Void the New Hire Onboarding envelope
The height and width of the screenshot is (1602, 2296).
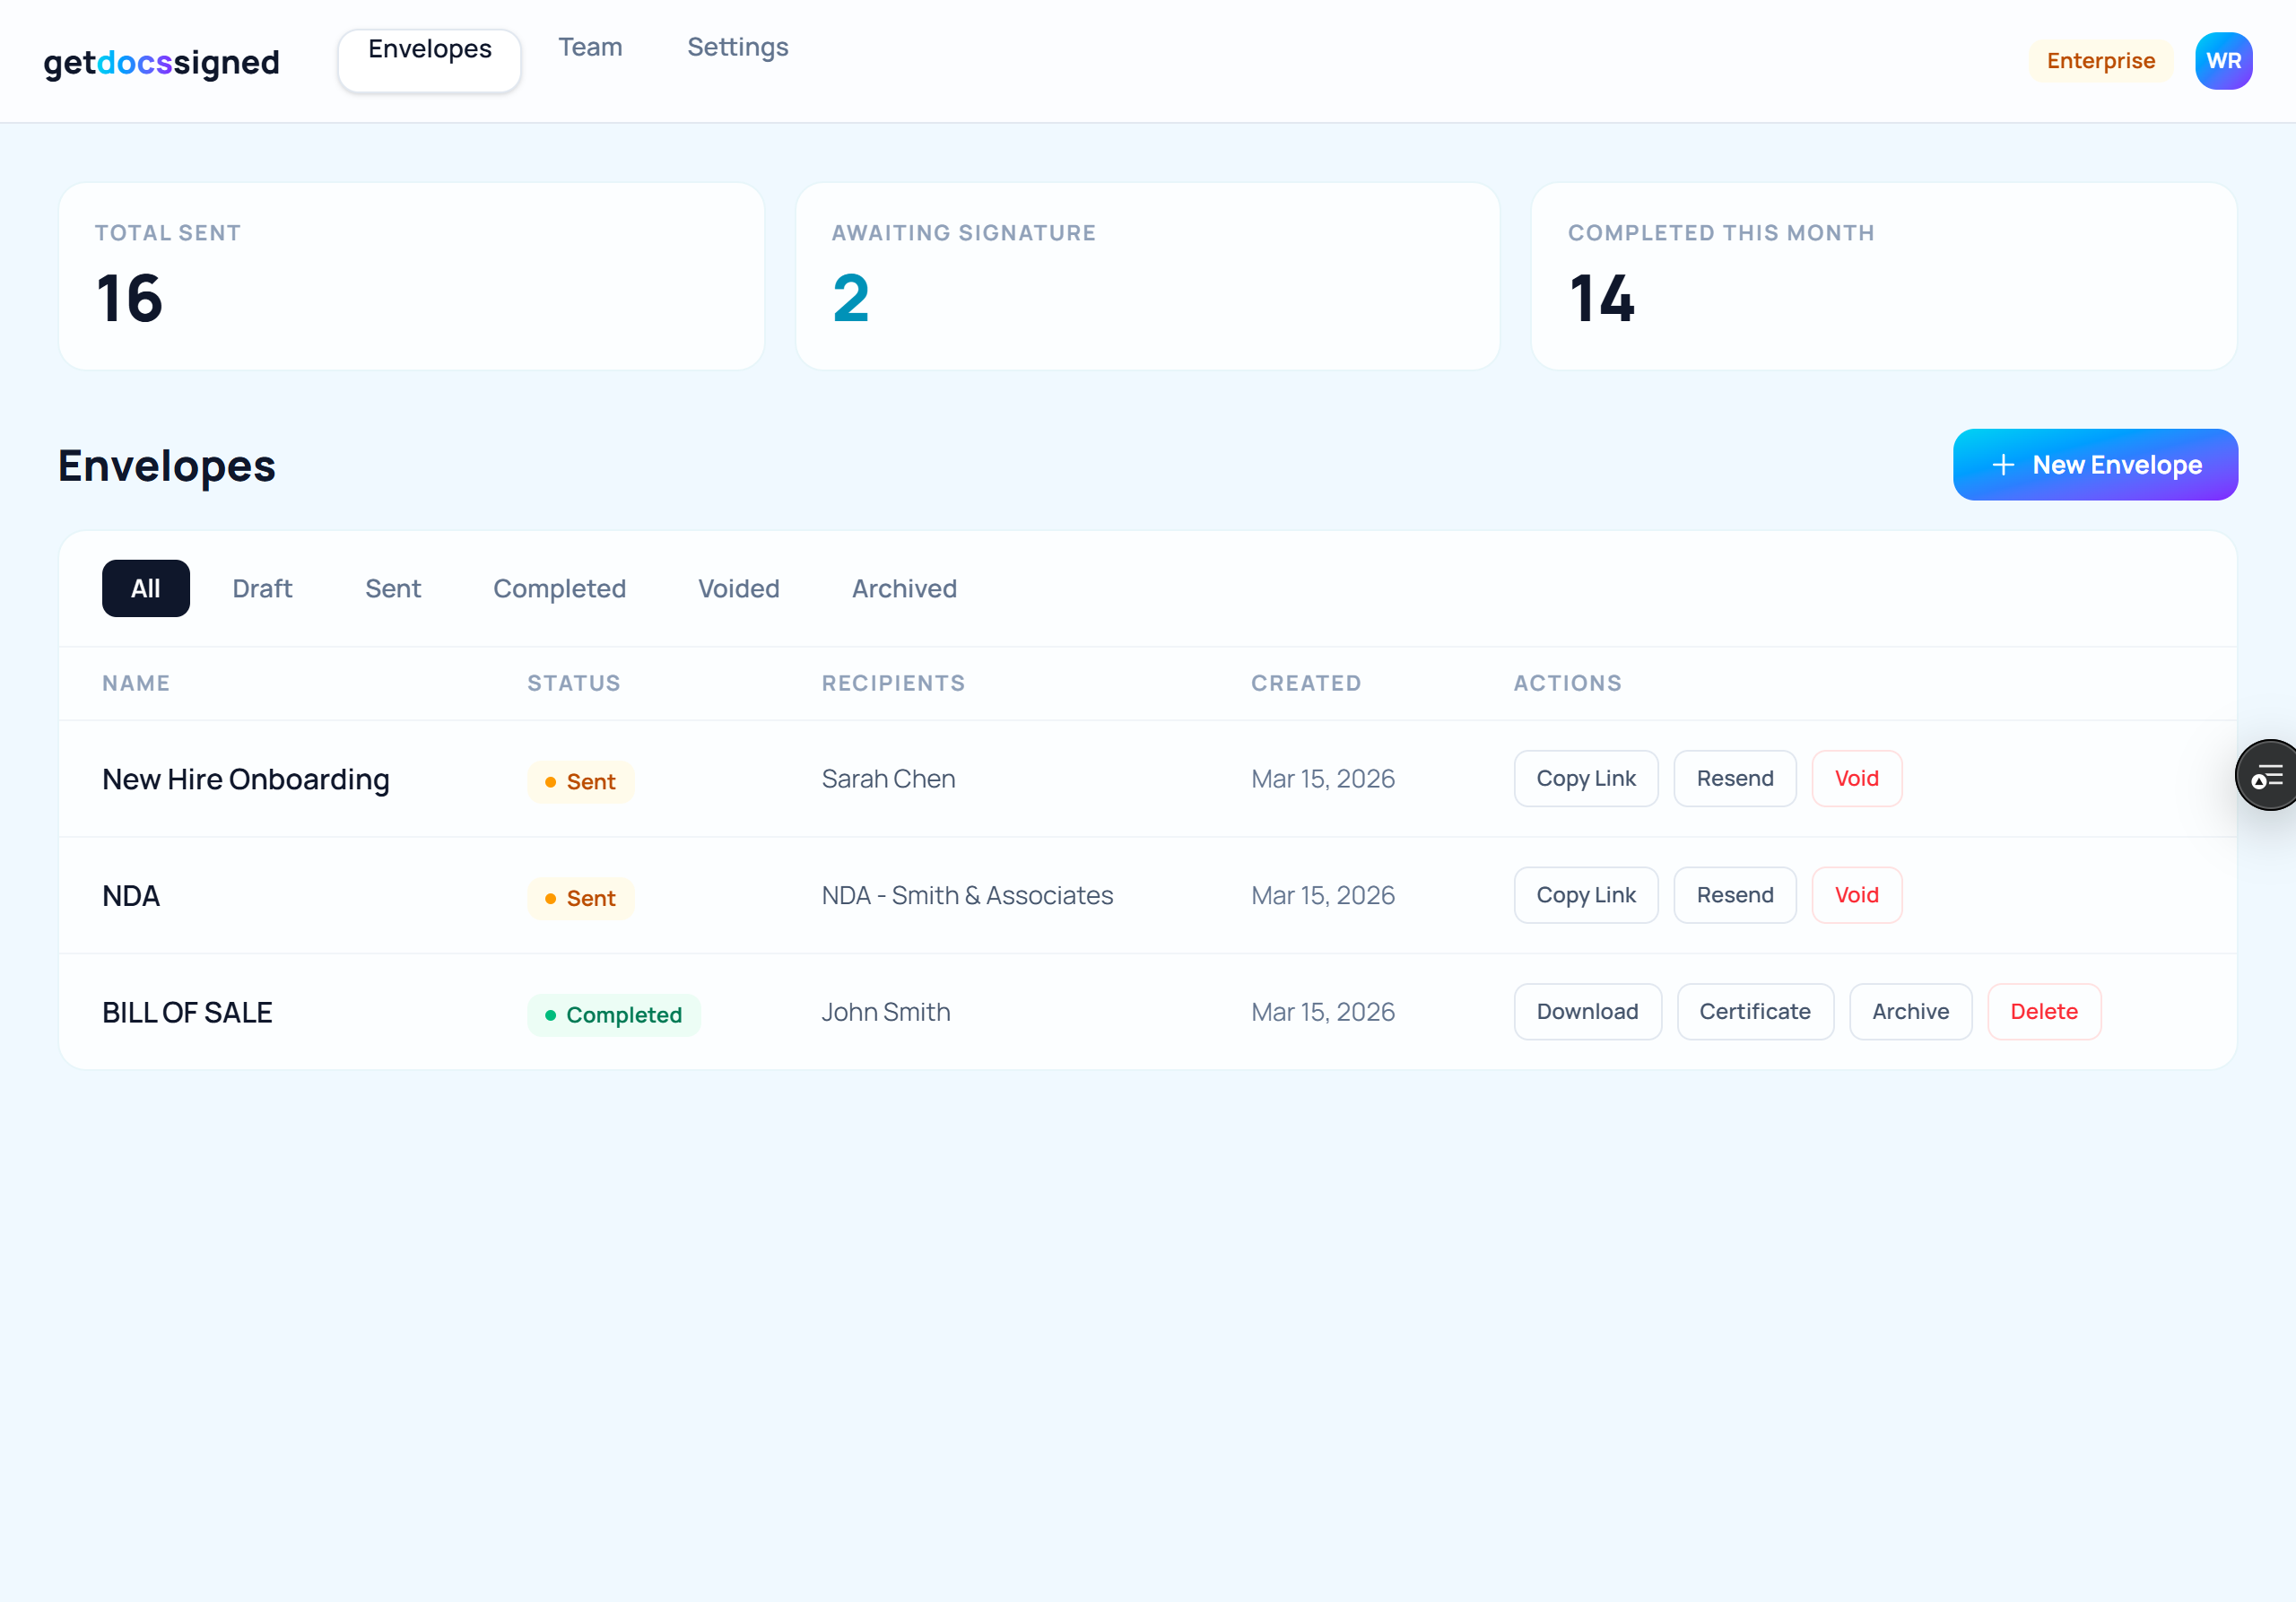coord(1856,778)
